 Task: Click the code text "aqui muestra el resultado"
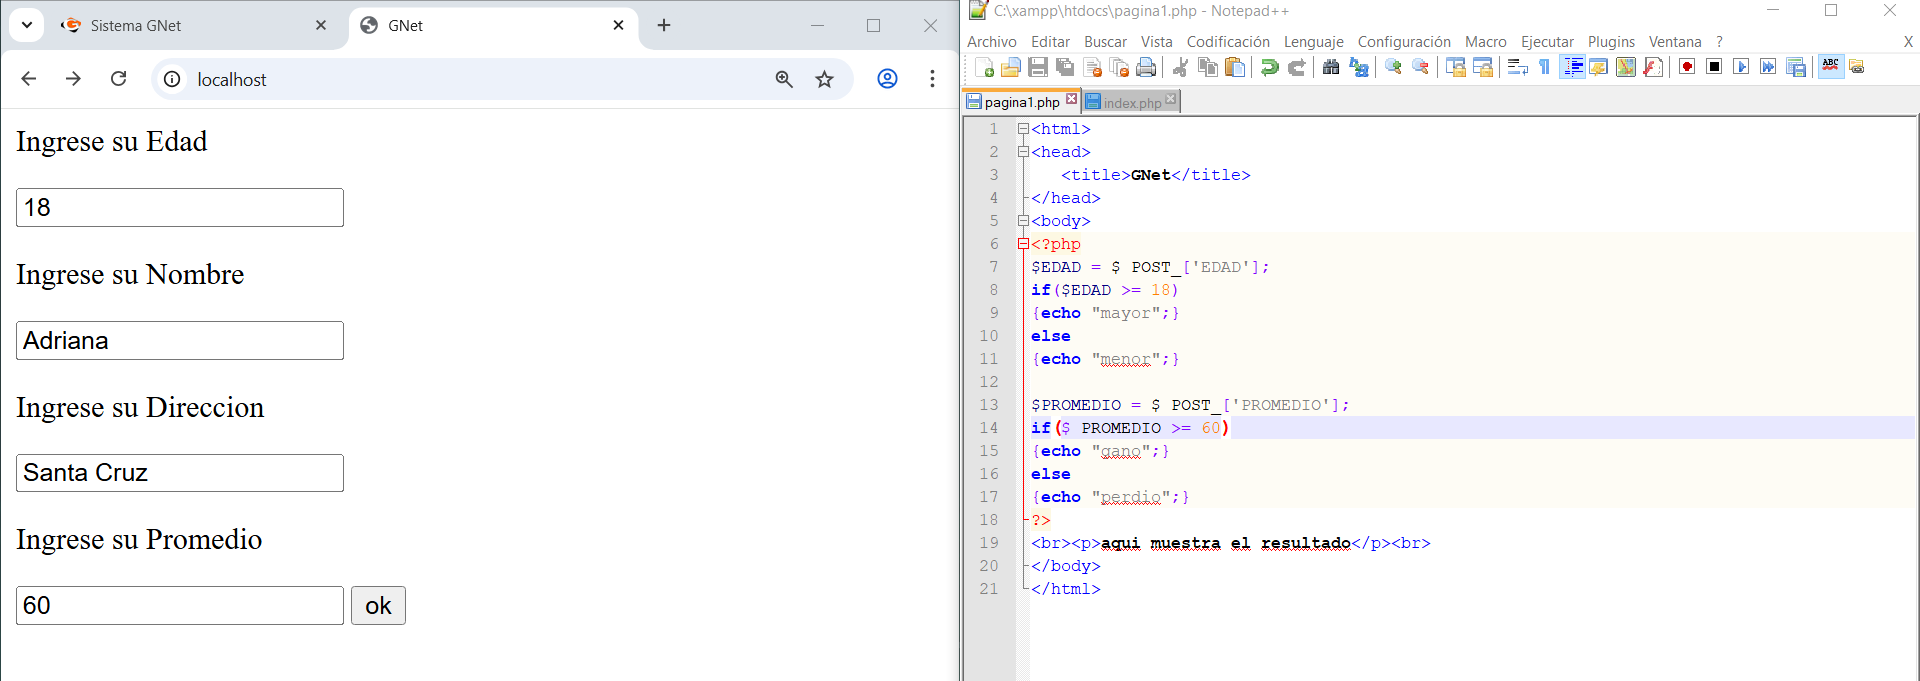click(x=1226, y=544)
